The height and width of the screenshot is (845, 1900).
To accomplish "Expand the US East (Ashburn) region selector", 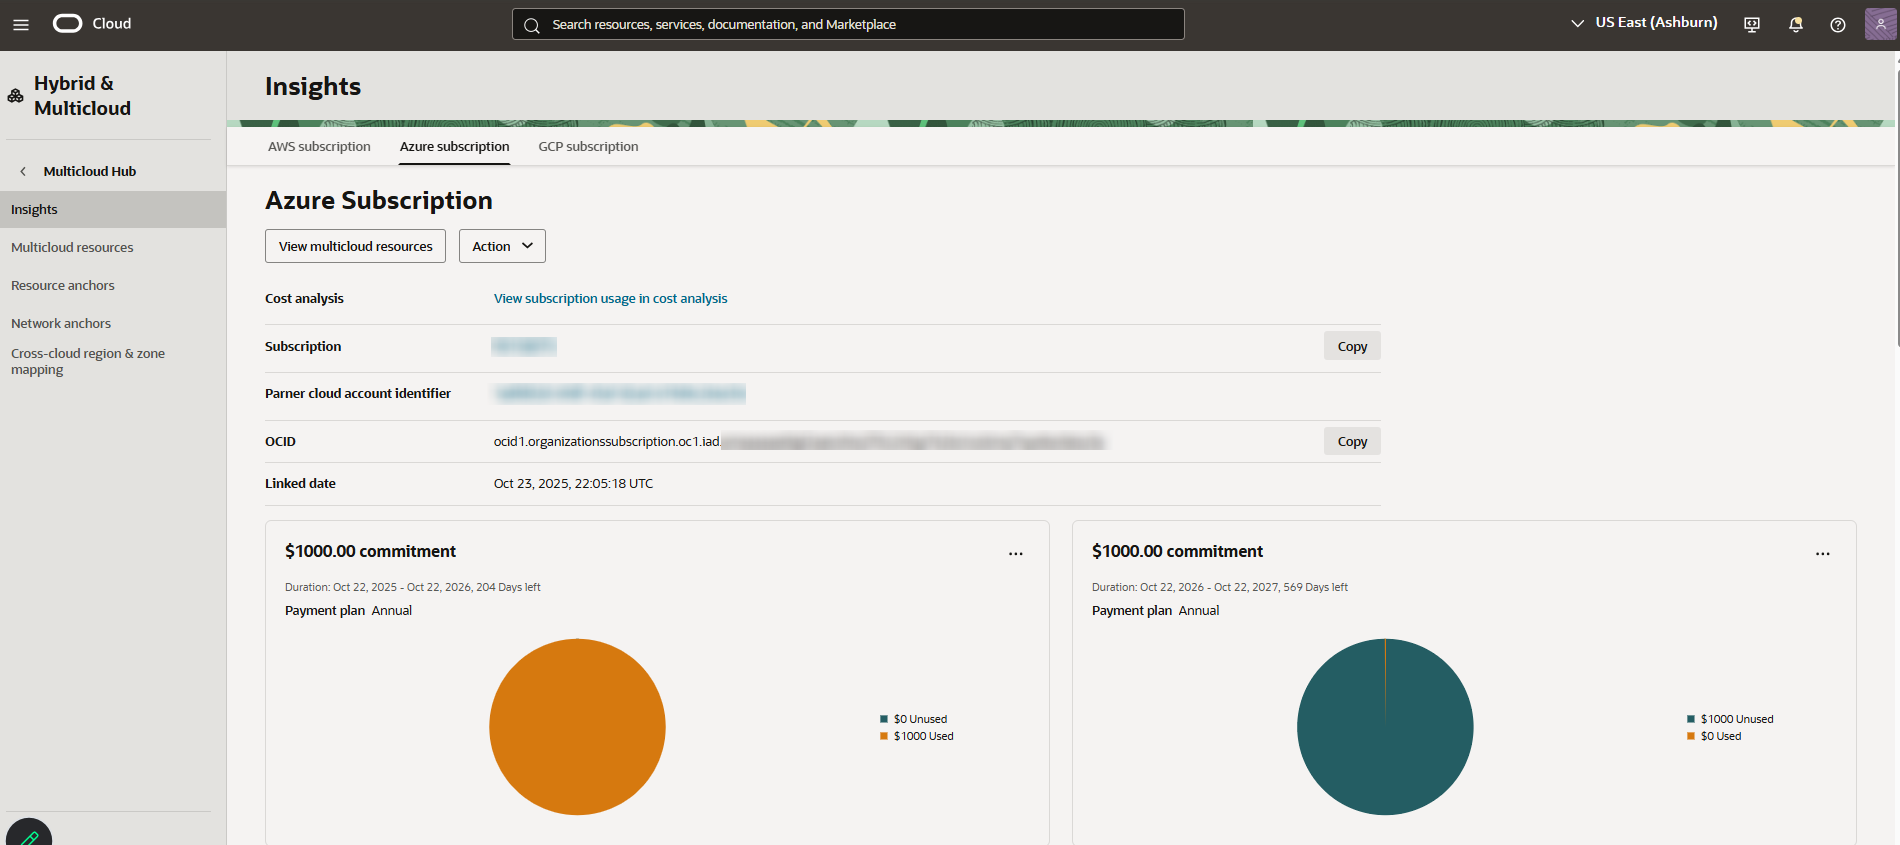I will coord(1644,23).
